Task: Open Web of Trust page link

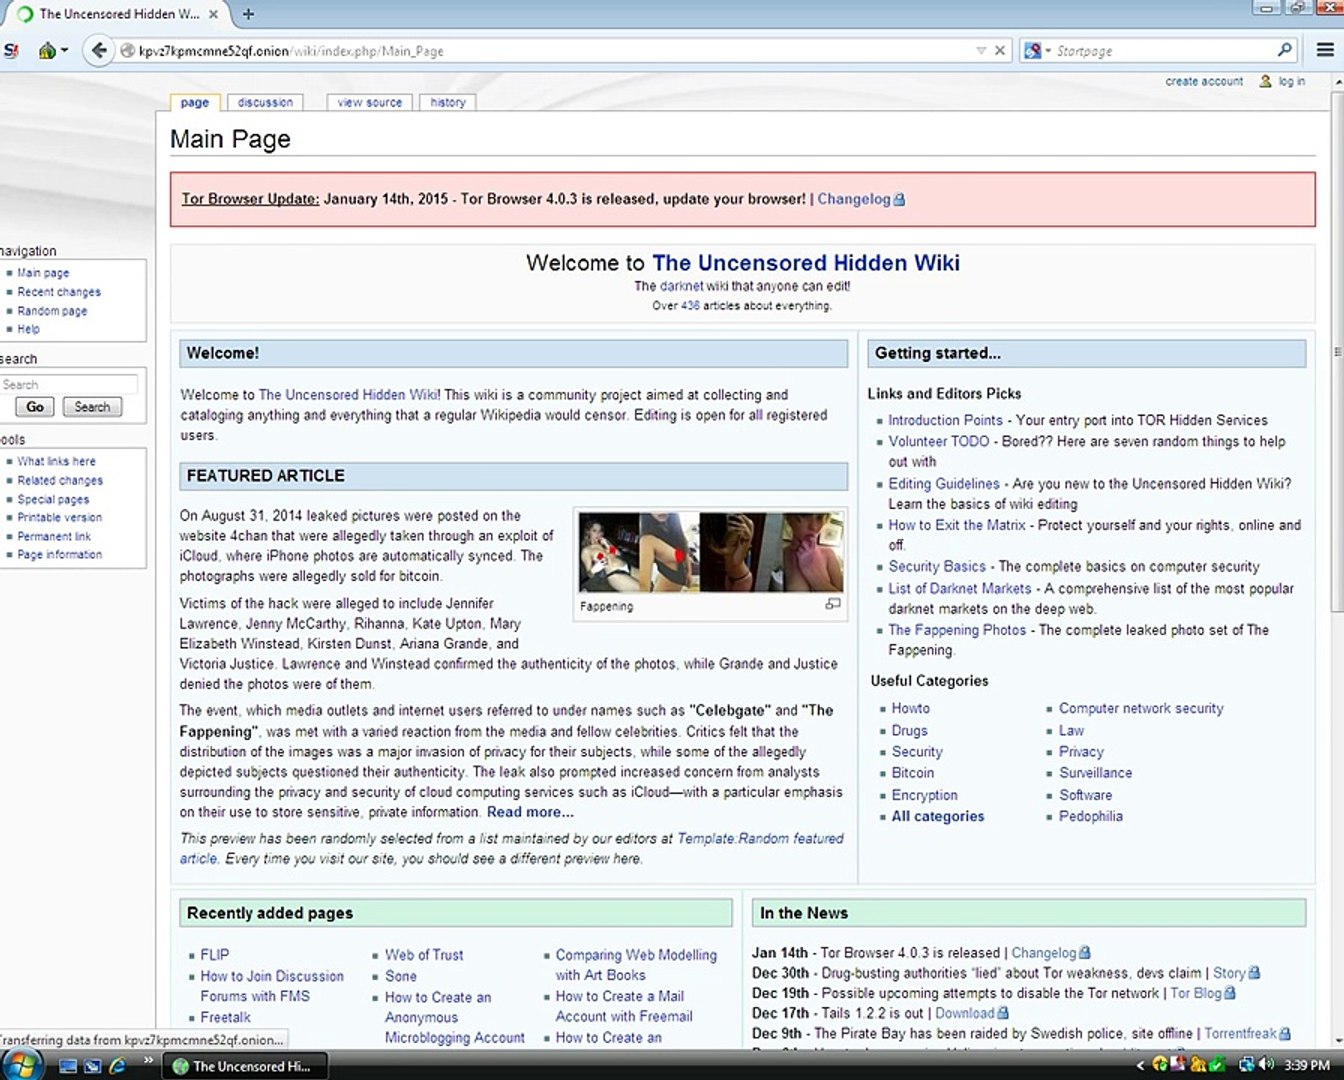Action: 424,955
